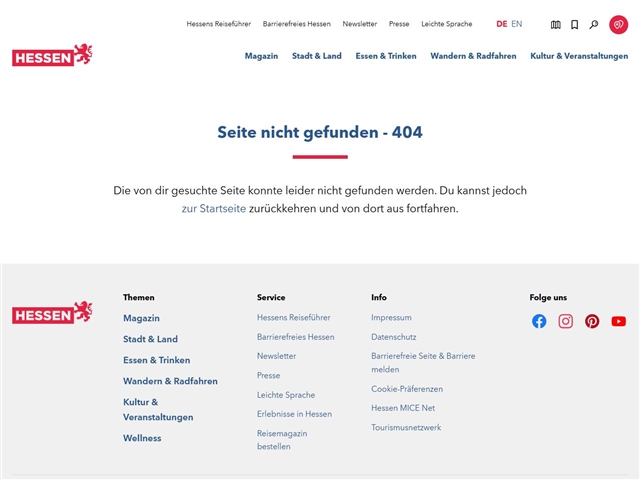Viewport: 640px width, 480px height.
Task: Open Stadt & Land navigation menu
Action: coord(316,56)
